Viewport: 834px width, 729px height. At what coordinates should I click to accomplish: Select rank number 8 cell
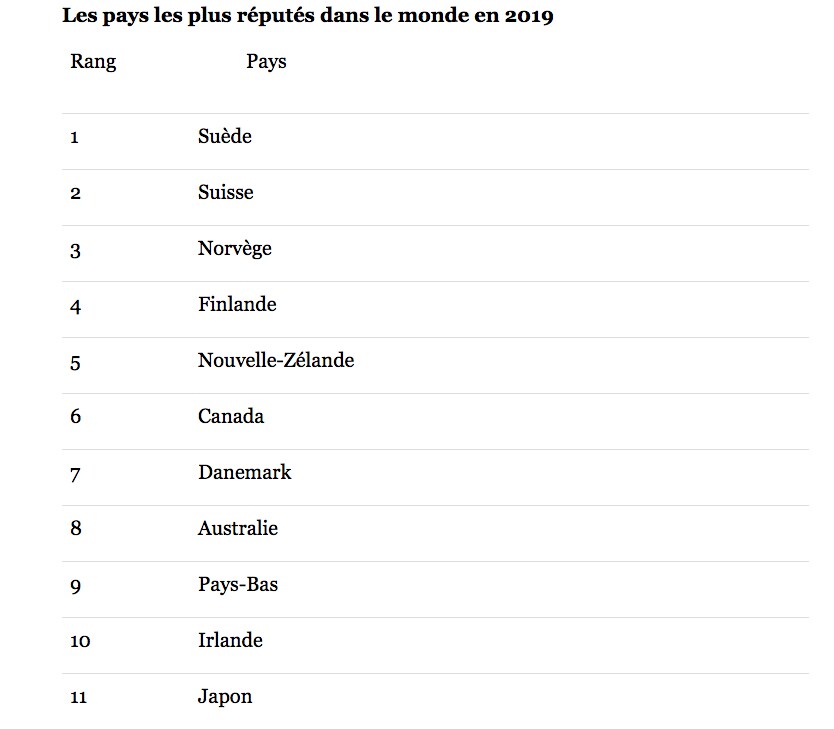[x=76, y=528]
